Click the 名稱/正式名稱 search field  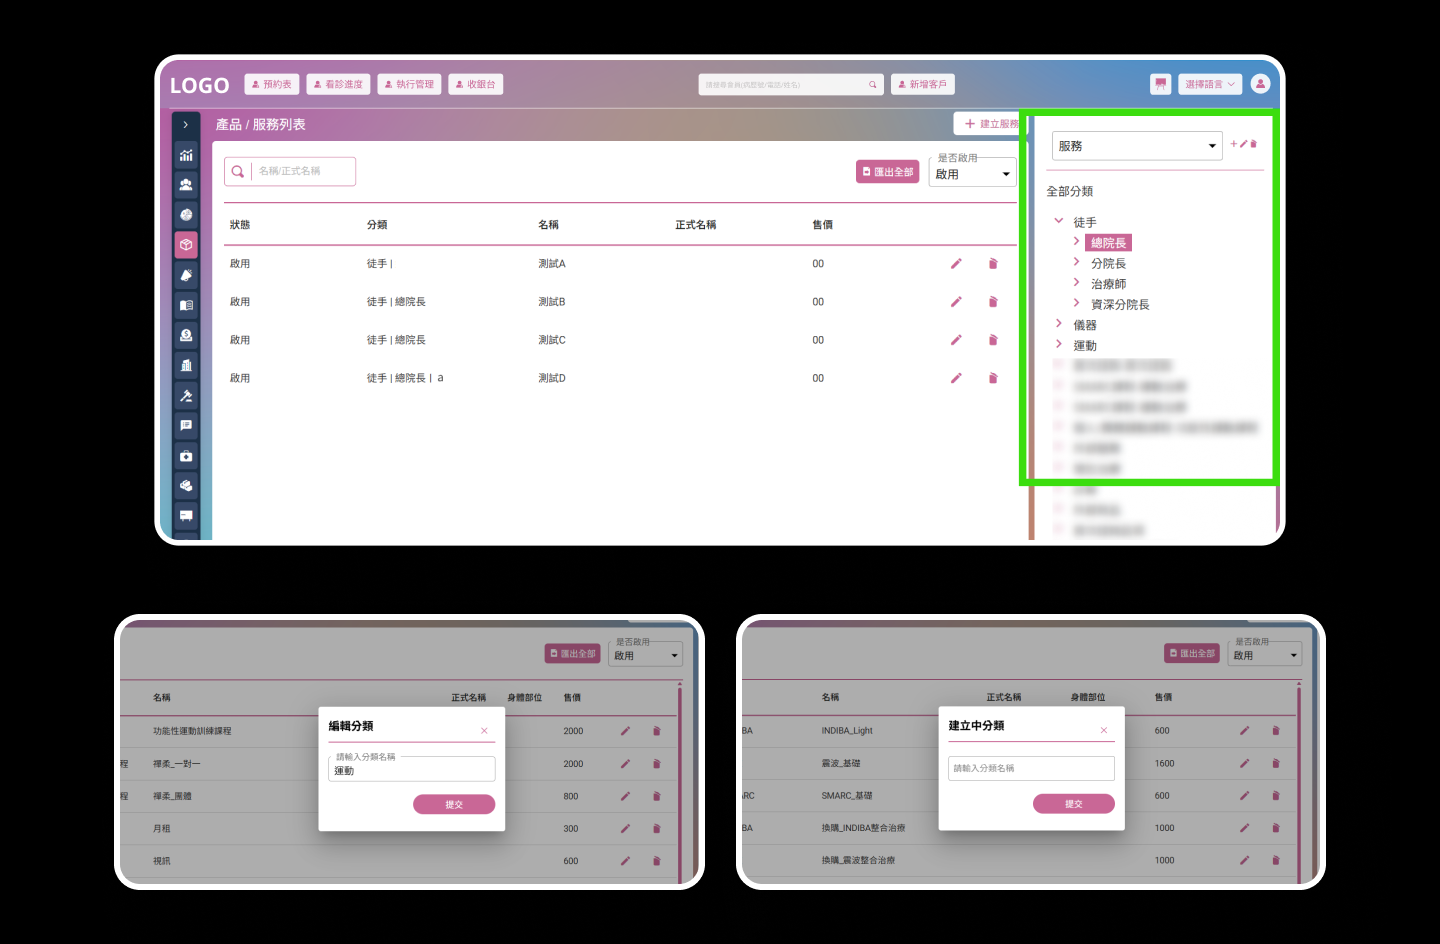coord(302,171)
